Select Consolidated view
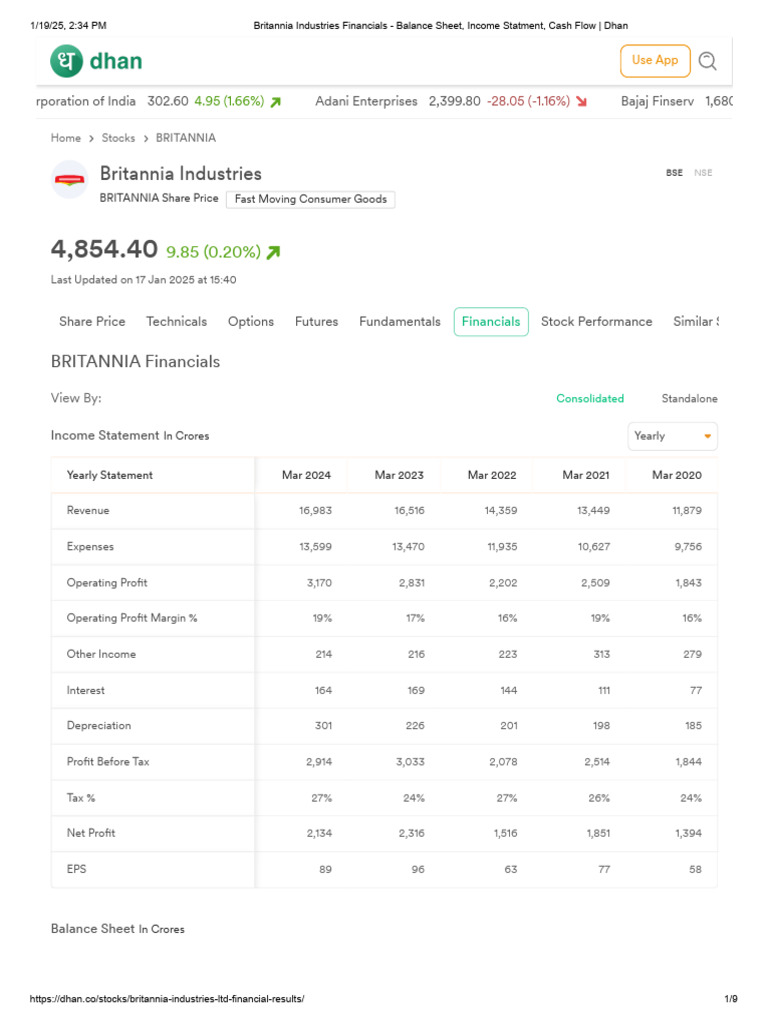 click(x=590, y=398)
